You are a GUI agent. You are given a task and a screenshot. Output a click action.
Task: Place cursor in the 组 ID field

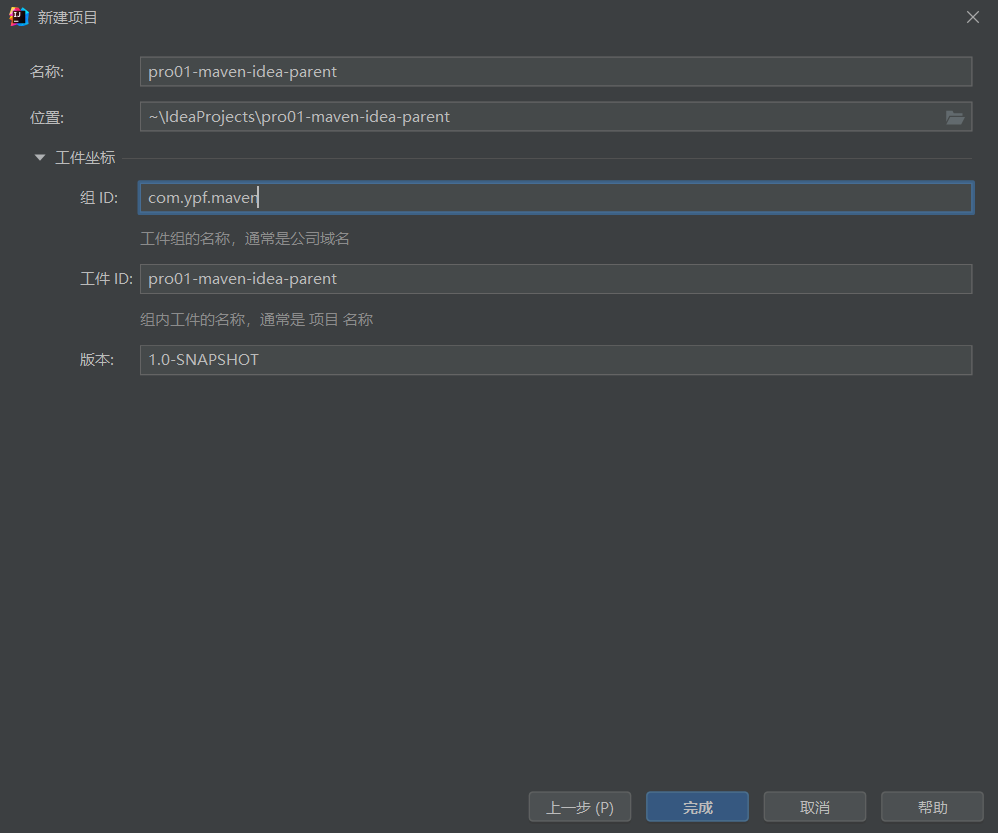[555, 198]
